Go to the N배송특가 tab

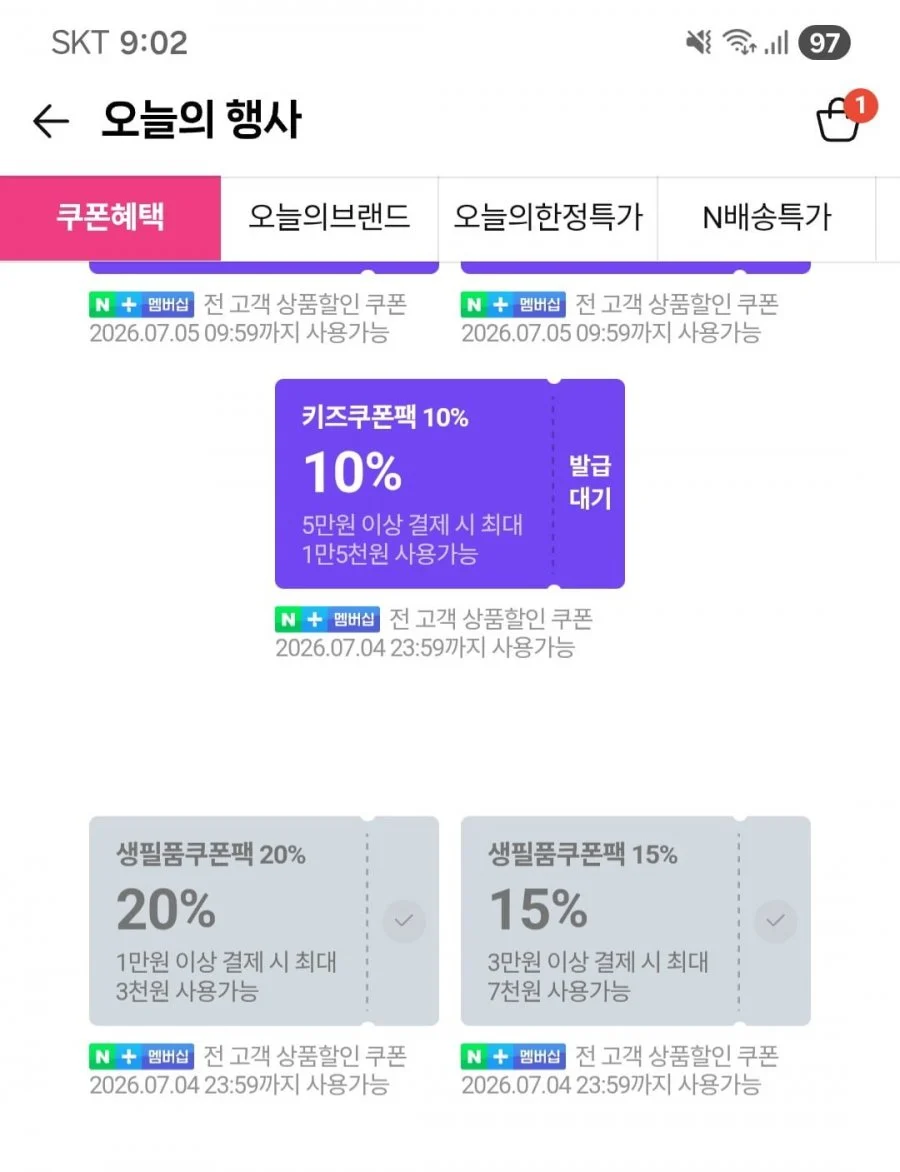(x=766, y=218)
